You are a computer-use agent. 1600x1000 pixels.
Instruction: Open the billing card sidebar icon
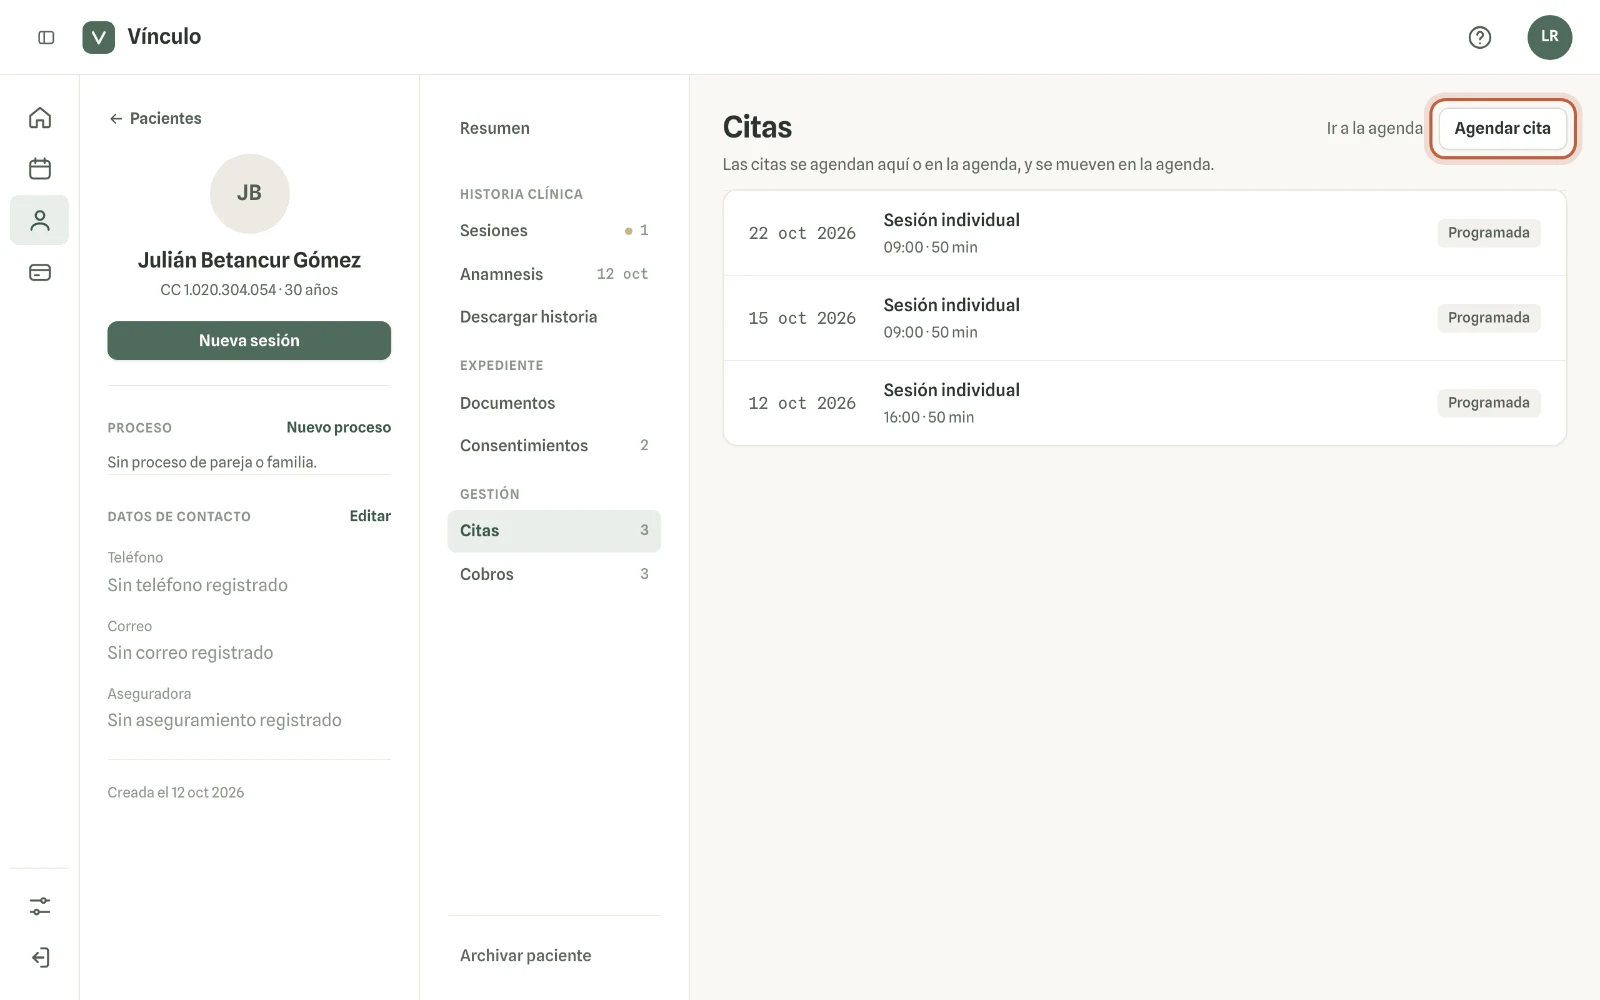pos(40,272)
